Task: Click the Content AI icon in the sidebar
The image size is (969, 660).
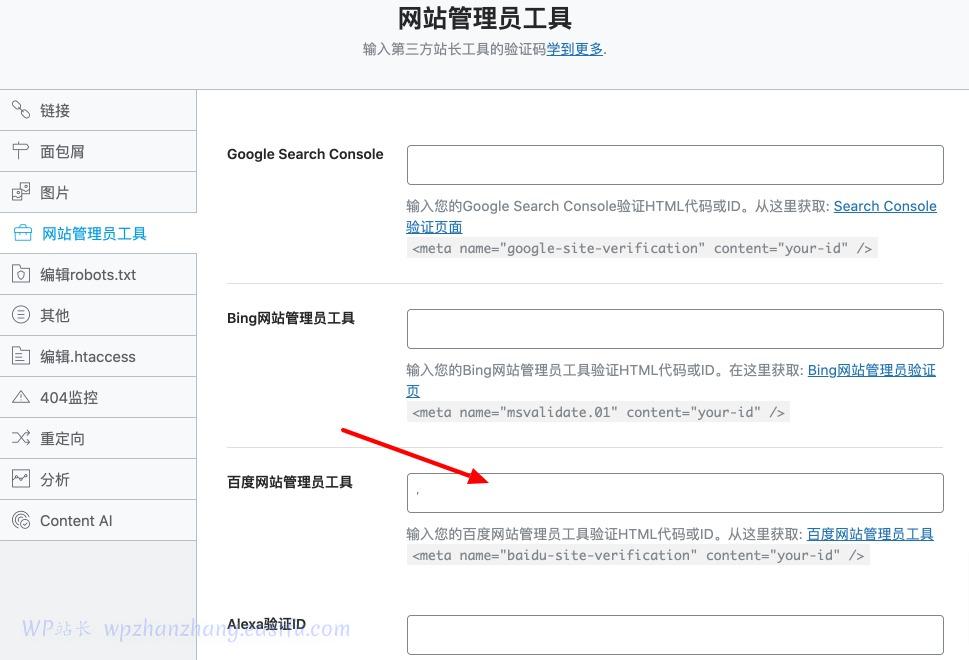Action: click(21, 520)
